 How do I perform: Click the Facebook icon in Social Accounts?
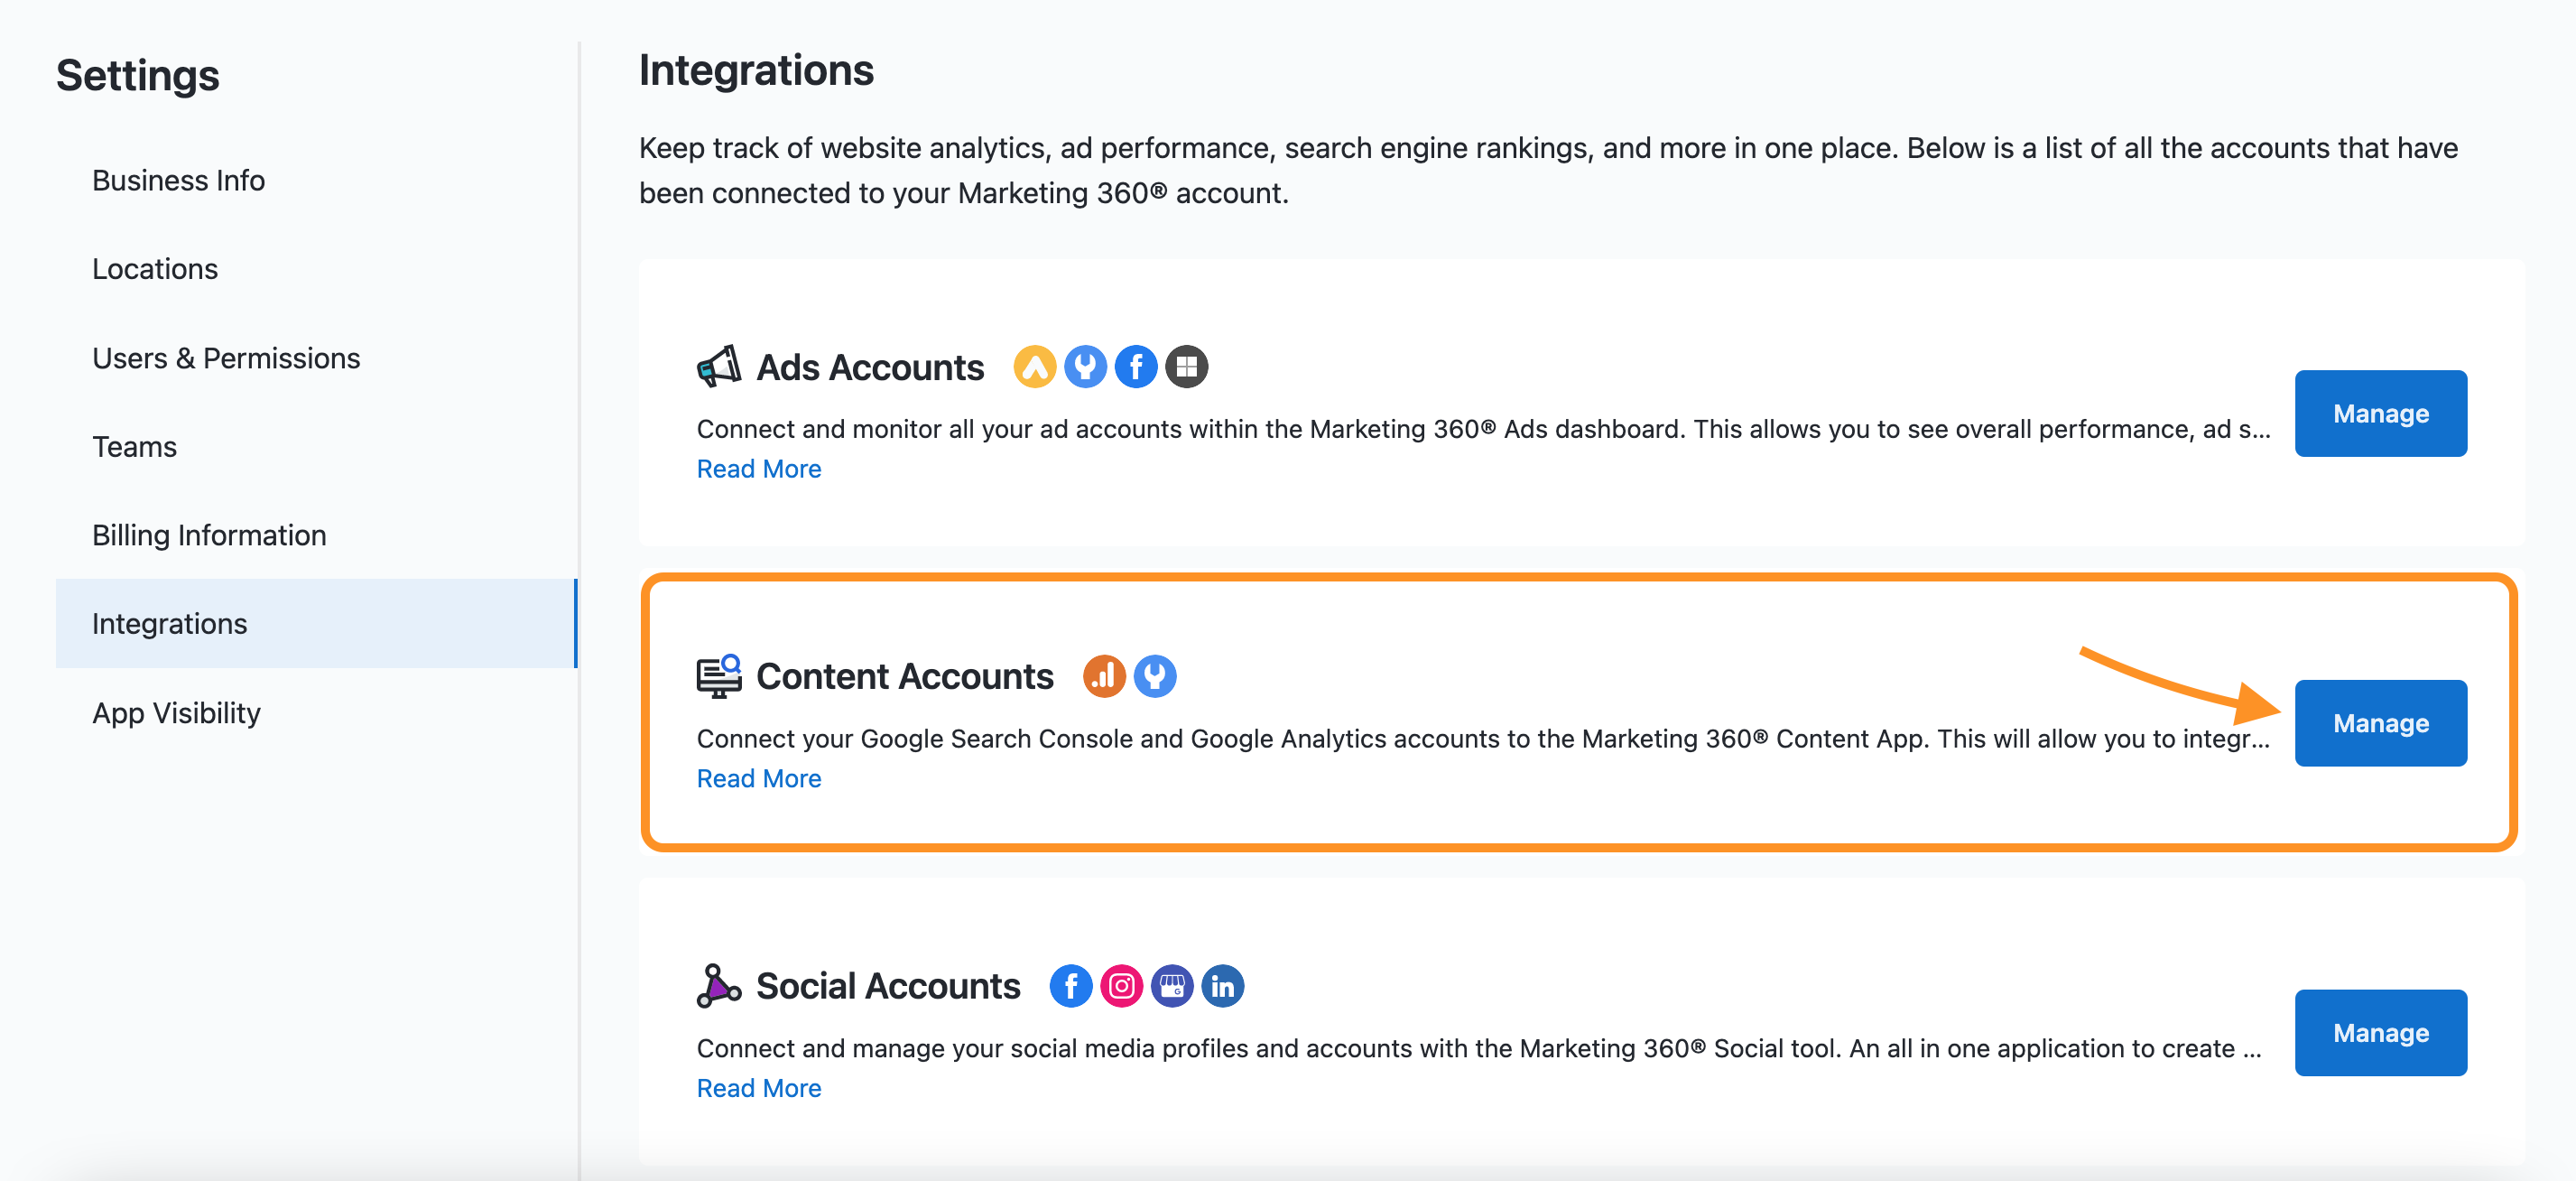point(1070,986)
